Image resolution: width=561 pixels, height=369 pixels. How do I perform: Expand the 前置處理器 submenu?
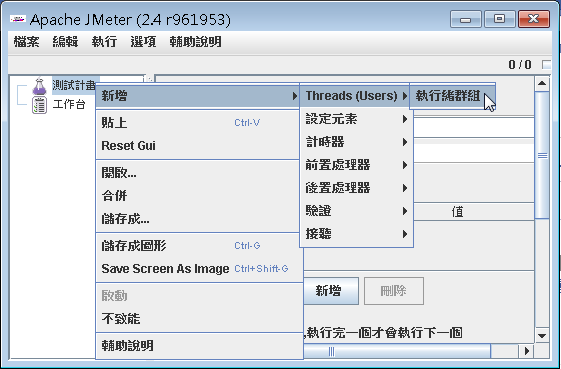click(356, 165)
